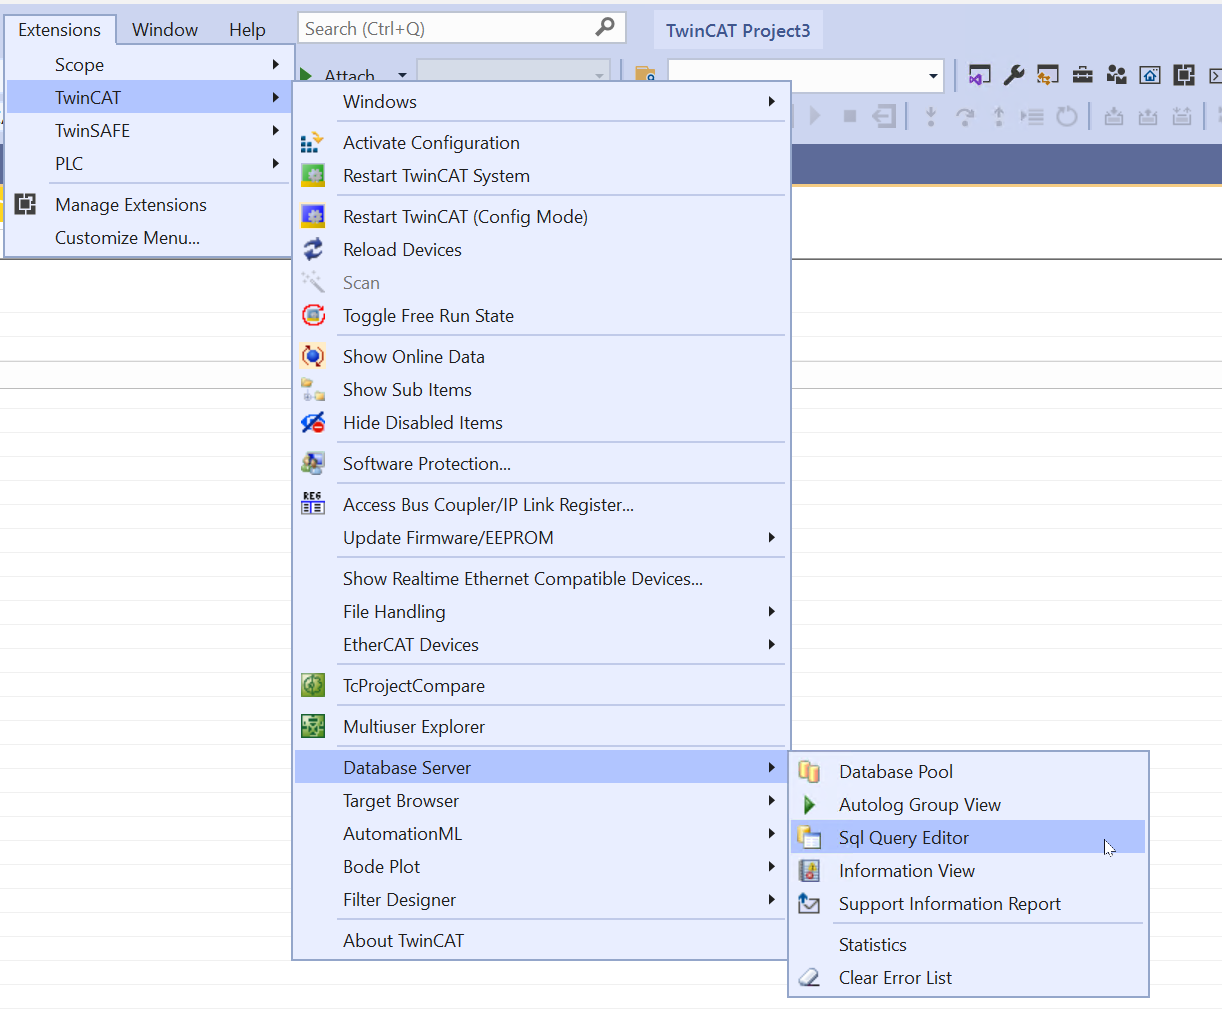Click the TwinCAT Project3 title label
This screenshot has width=1222, height=1029.
(x=738, y=30)
